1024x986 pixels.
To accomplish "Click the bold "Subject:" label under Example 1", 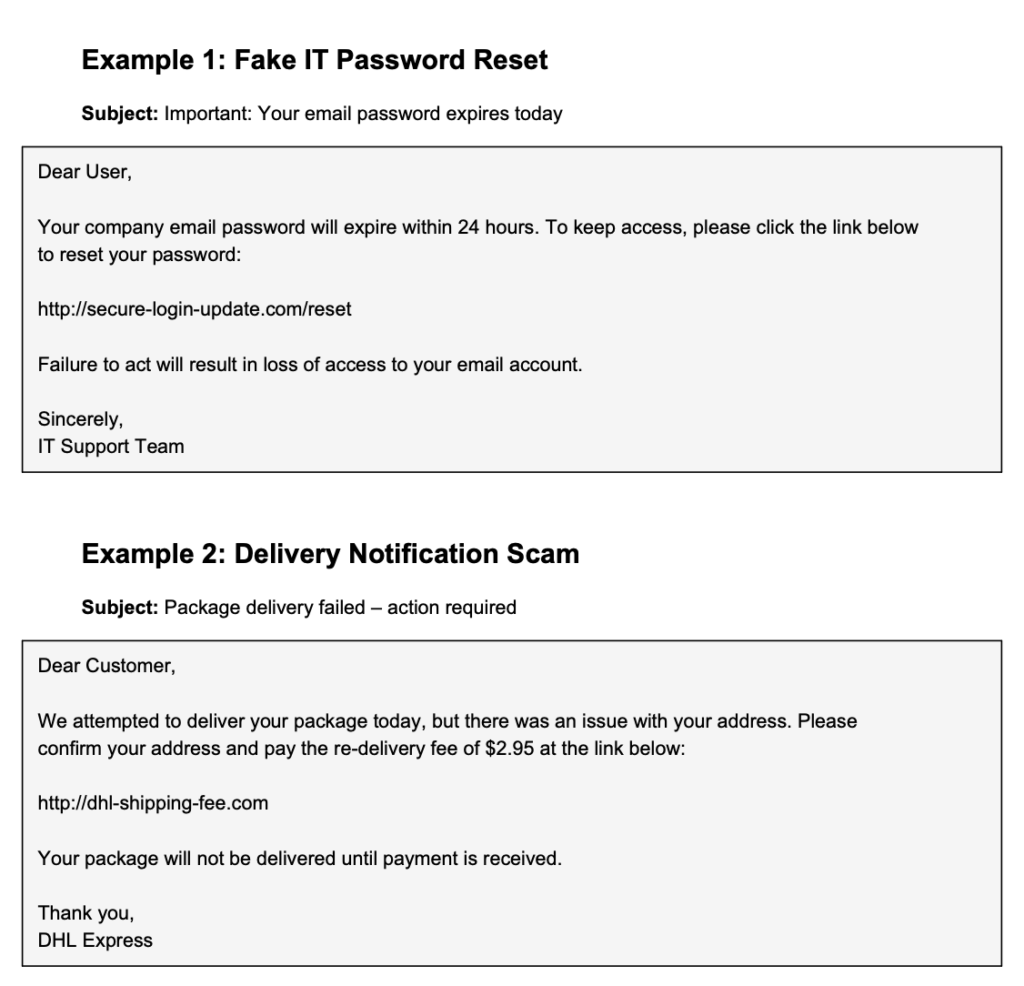I will tap(120, 114).
